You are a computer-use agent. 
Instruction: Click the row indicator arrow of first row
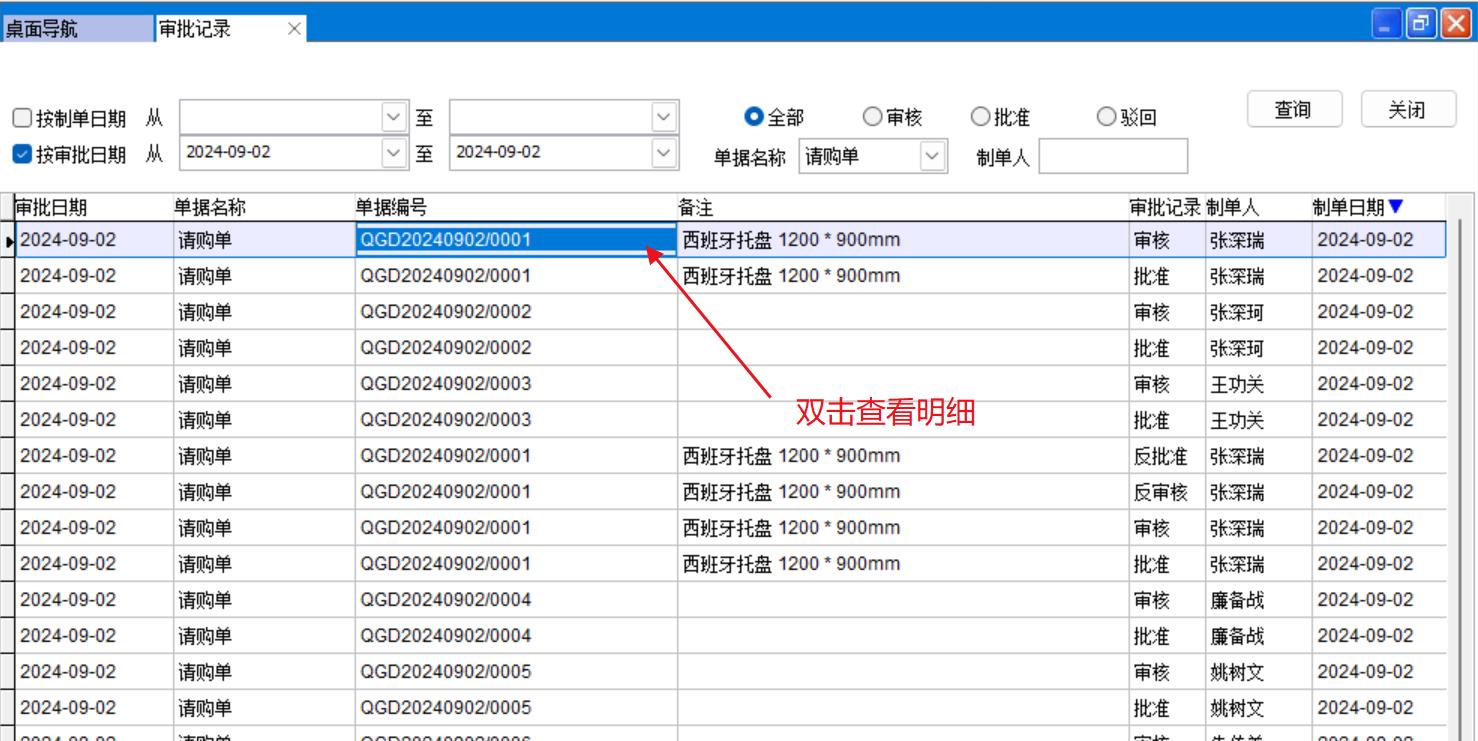9,241
